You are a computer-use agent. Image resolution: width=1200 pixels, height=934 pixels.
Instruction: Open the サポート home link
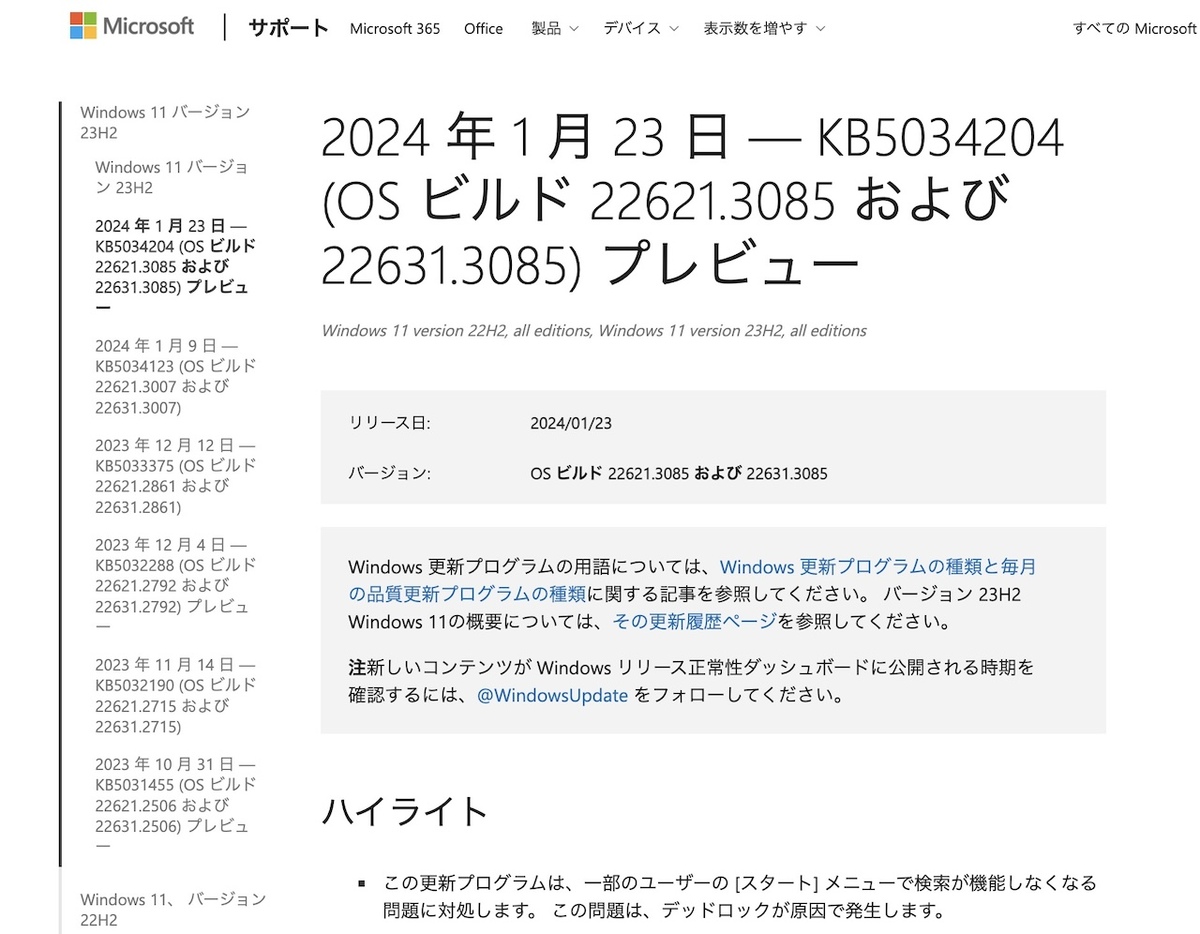288,28
